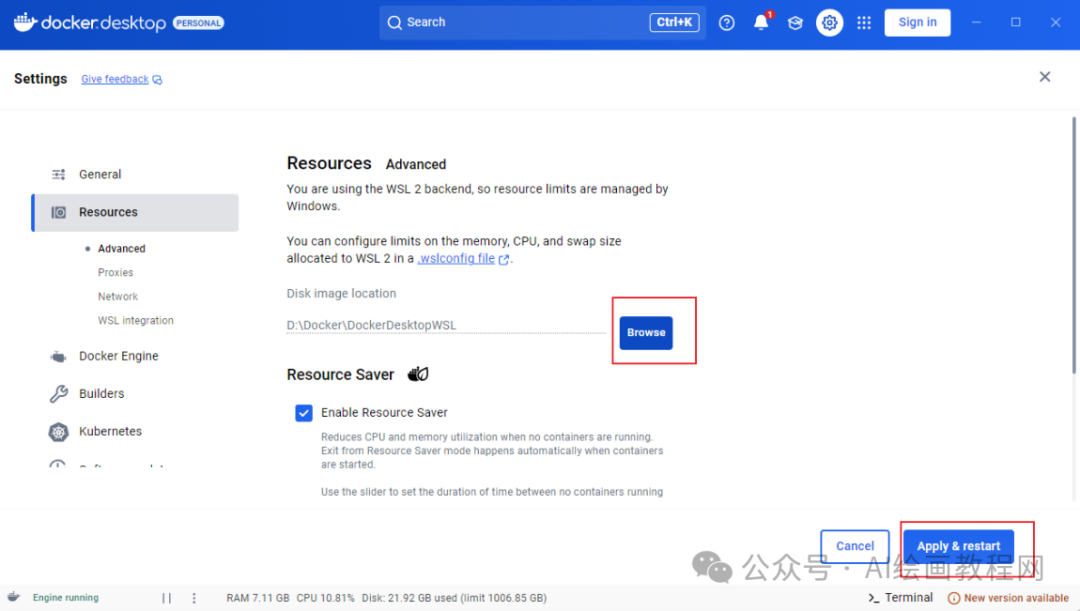This screenshot has height=611, width=1080.
Task: Click the Search input field
Action: click(x=542, y=22)
